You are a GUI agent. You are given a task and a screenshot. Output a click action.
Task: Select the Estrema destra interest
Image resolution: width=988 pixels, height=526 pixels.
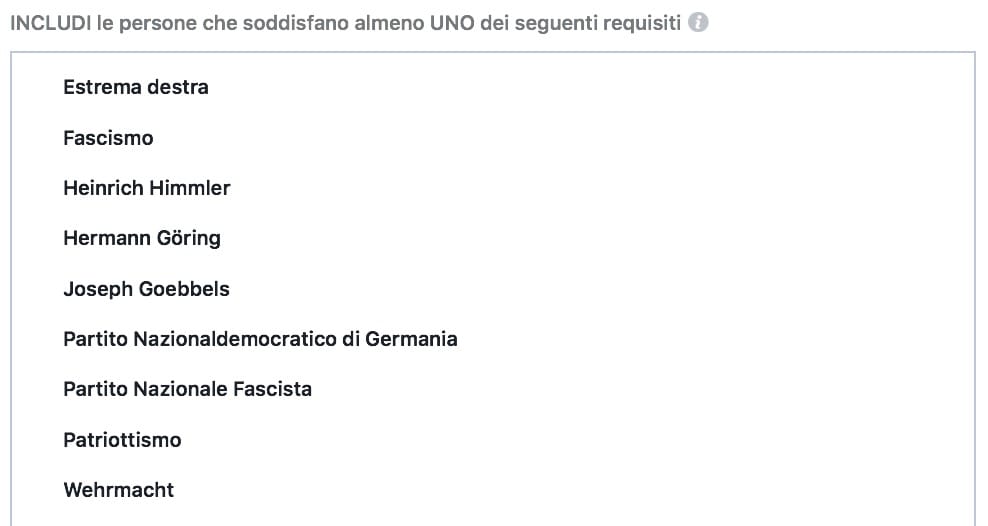click(136, 87)
